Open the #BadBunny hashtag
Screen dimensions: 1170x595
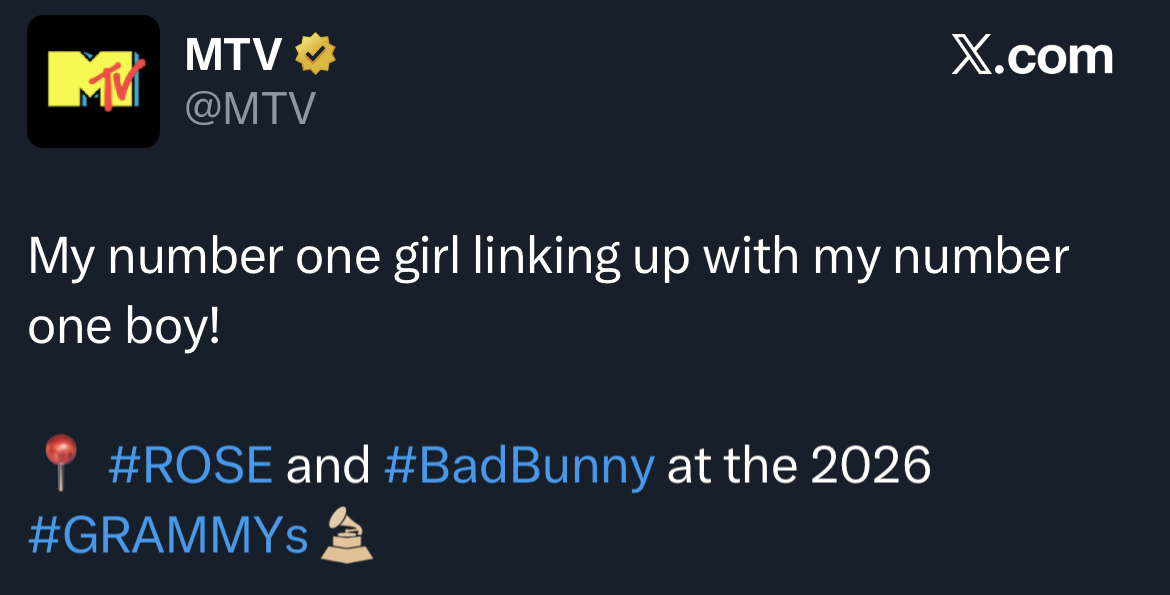tap(519, 465)
